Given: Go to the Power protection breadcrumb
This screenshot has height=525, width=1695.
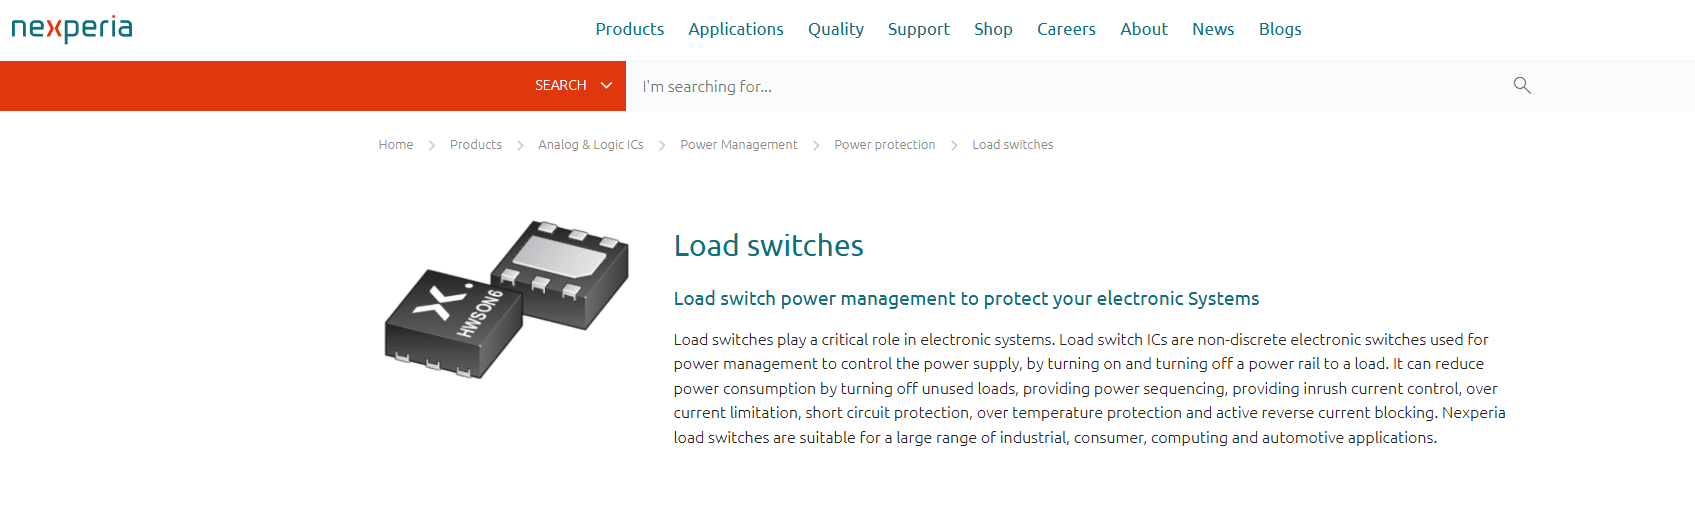Looking at the screenshot, I should (x=885, y=145).
